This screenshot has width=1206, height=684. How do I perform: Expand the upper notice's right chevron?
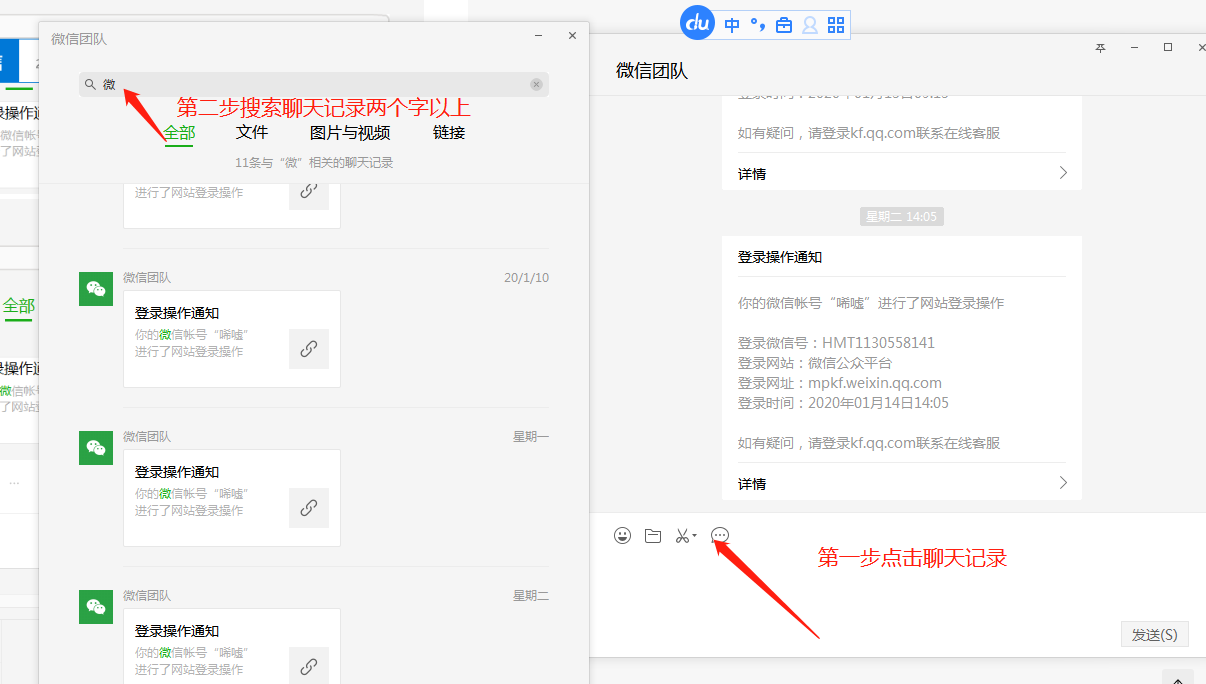[1063, 173]
